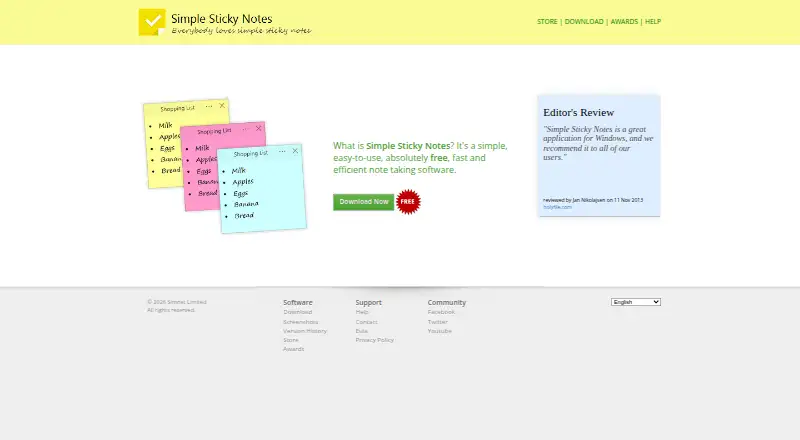Viewport: 800px width, 440px height.
Task: Click the 'Everybody loves simple sticky notes' tagline
Action: click(241, 31)
